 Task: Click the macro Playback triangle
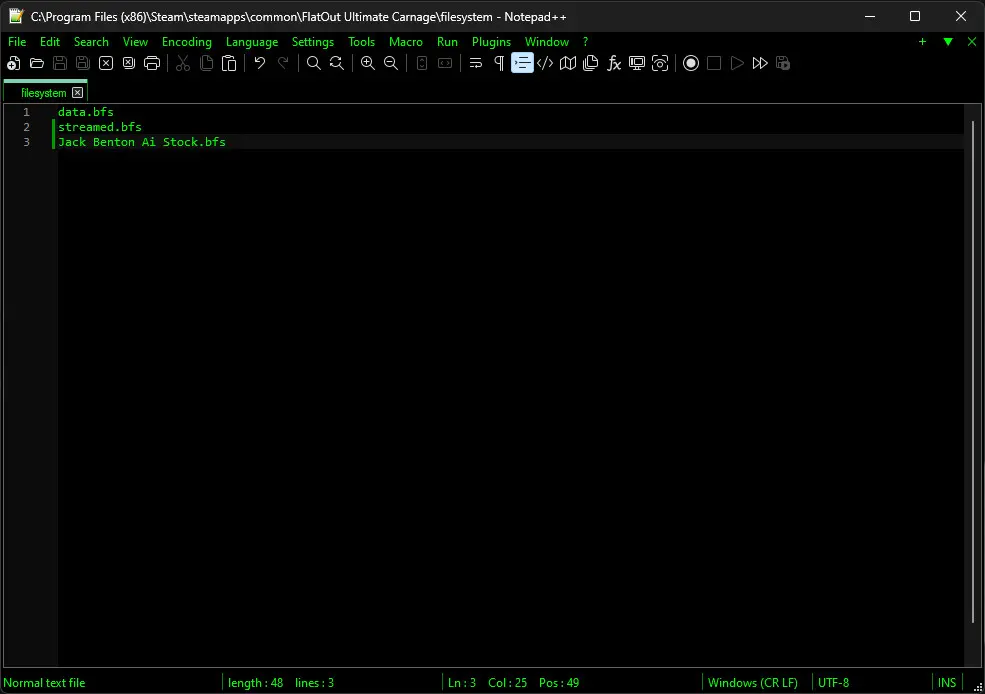point(737,63)
